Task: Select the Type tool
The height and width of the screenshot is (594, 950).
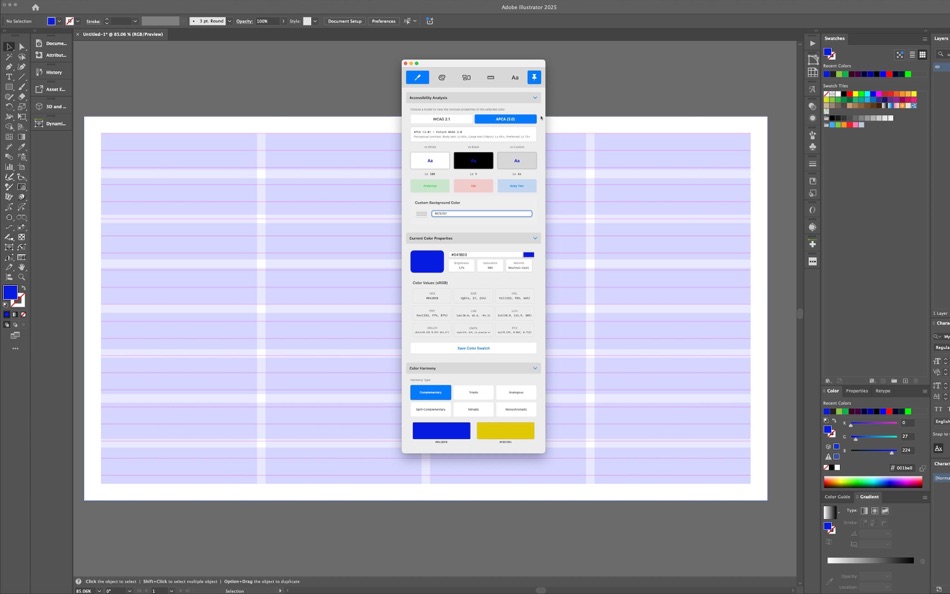Action: click(x=9, y=77)
